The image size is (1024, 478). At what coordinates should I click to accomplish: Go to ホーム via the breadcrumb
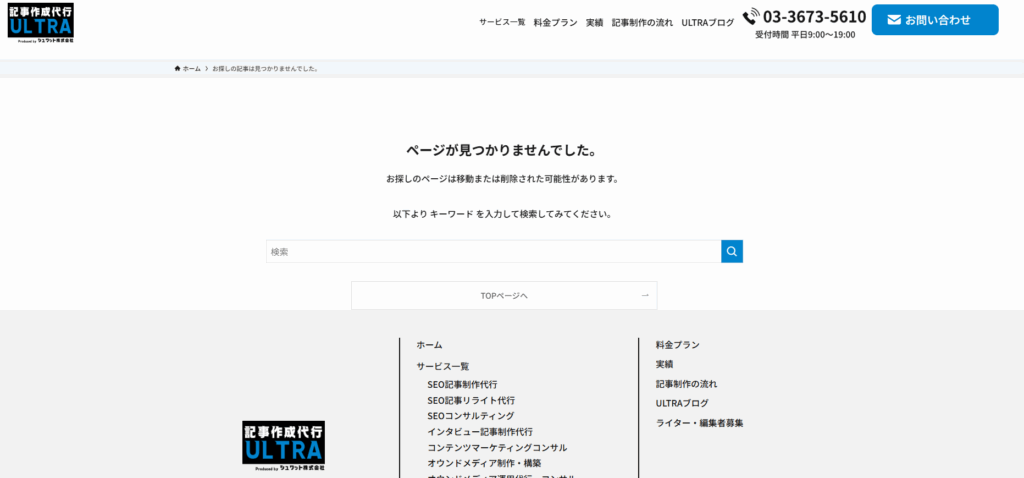[191, 69]
